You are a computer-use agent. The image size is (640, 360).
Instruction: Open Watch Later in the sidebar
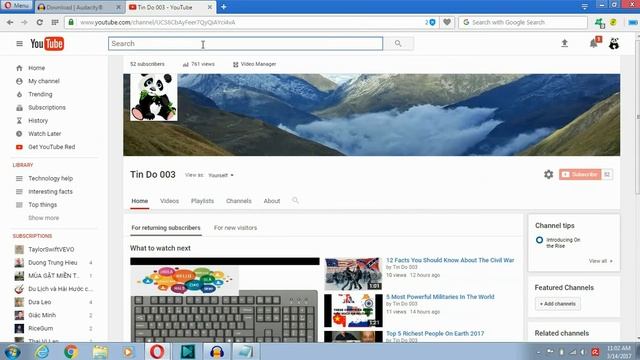coord(44,133)
